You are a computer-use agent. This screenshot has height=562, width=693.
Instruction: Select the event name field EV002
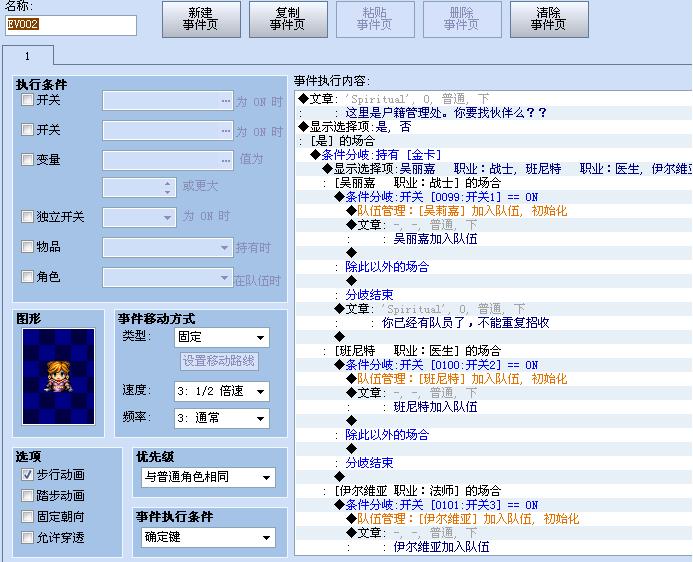coord(71,25)
